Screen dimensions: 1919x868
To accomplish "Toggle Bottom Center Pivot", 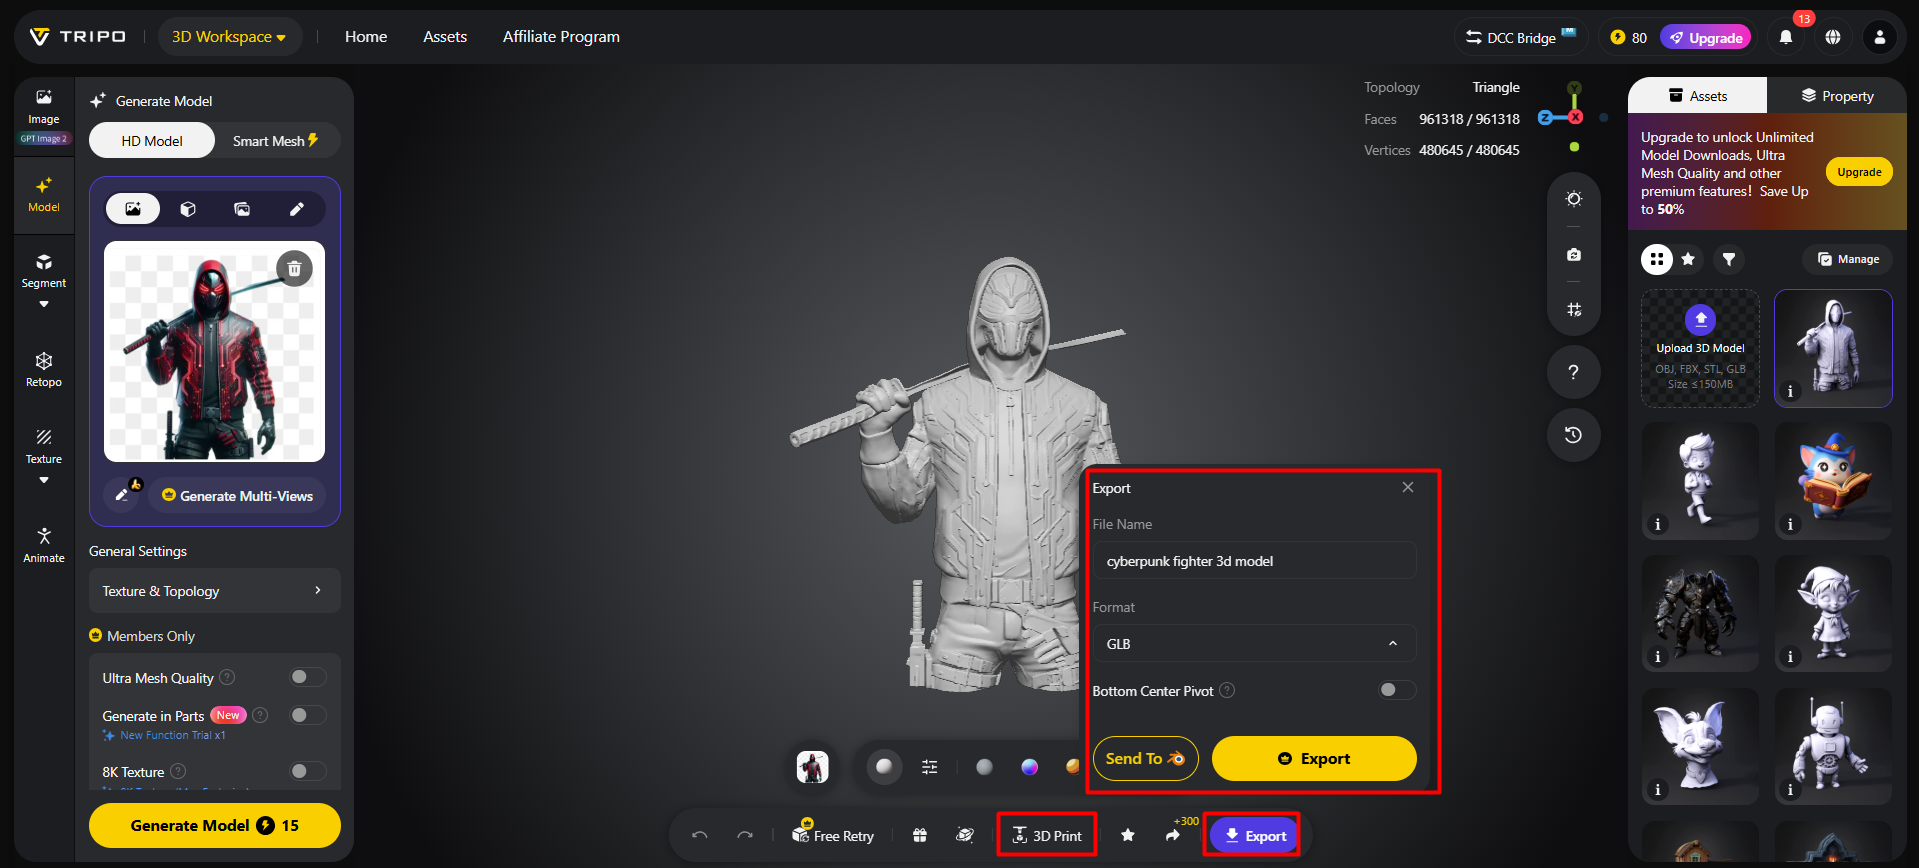I will (1397, 690).
